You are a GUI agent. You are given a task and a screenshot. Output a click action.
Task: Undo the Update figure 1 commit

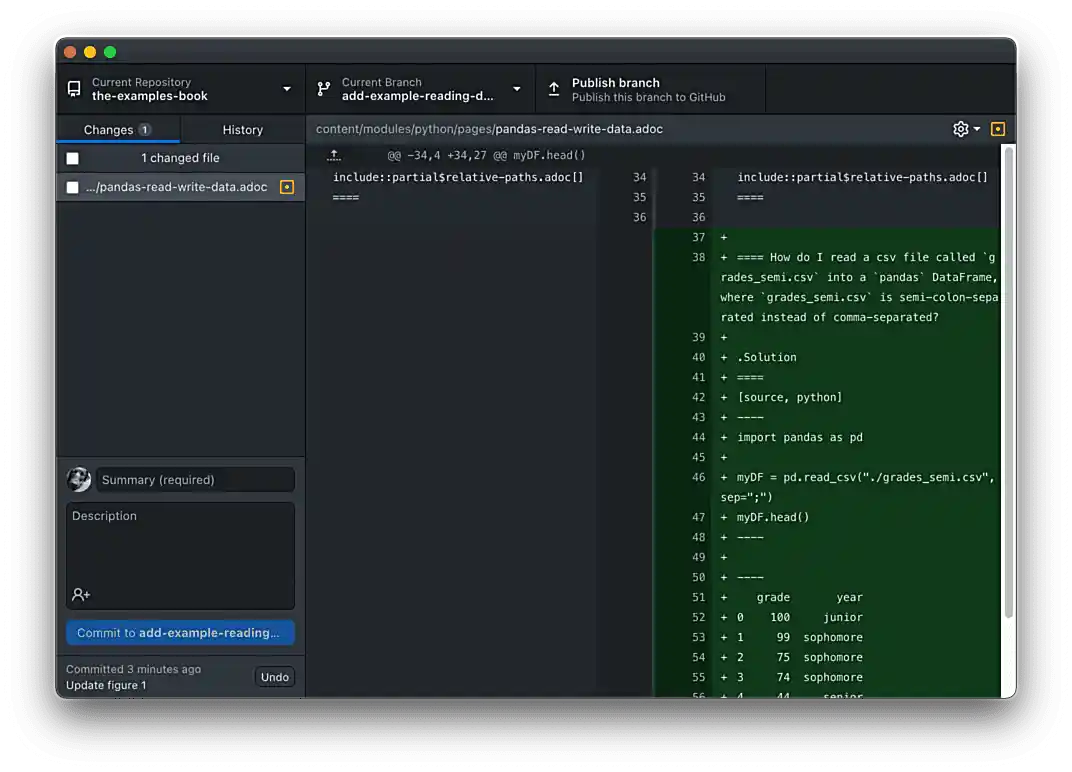click(274, 677)
